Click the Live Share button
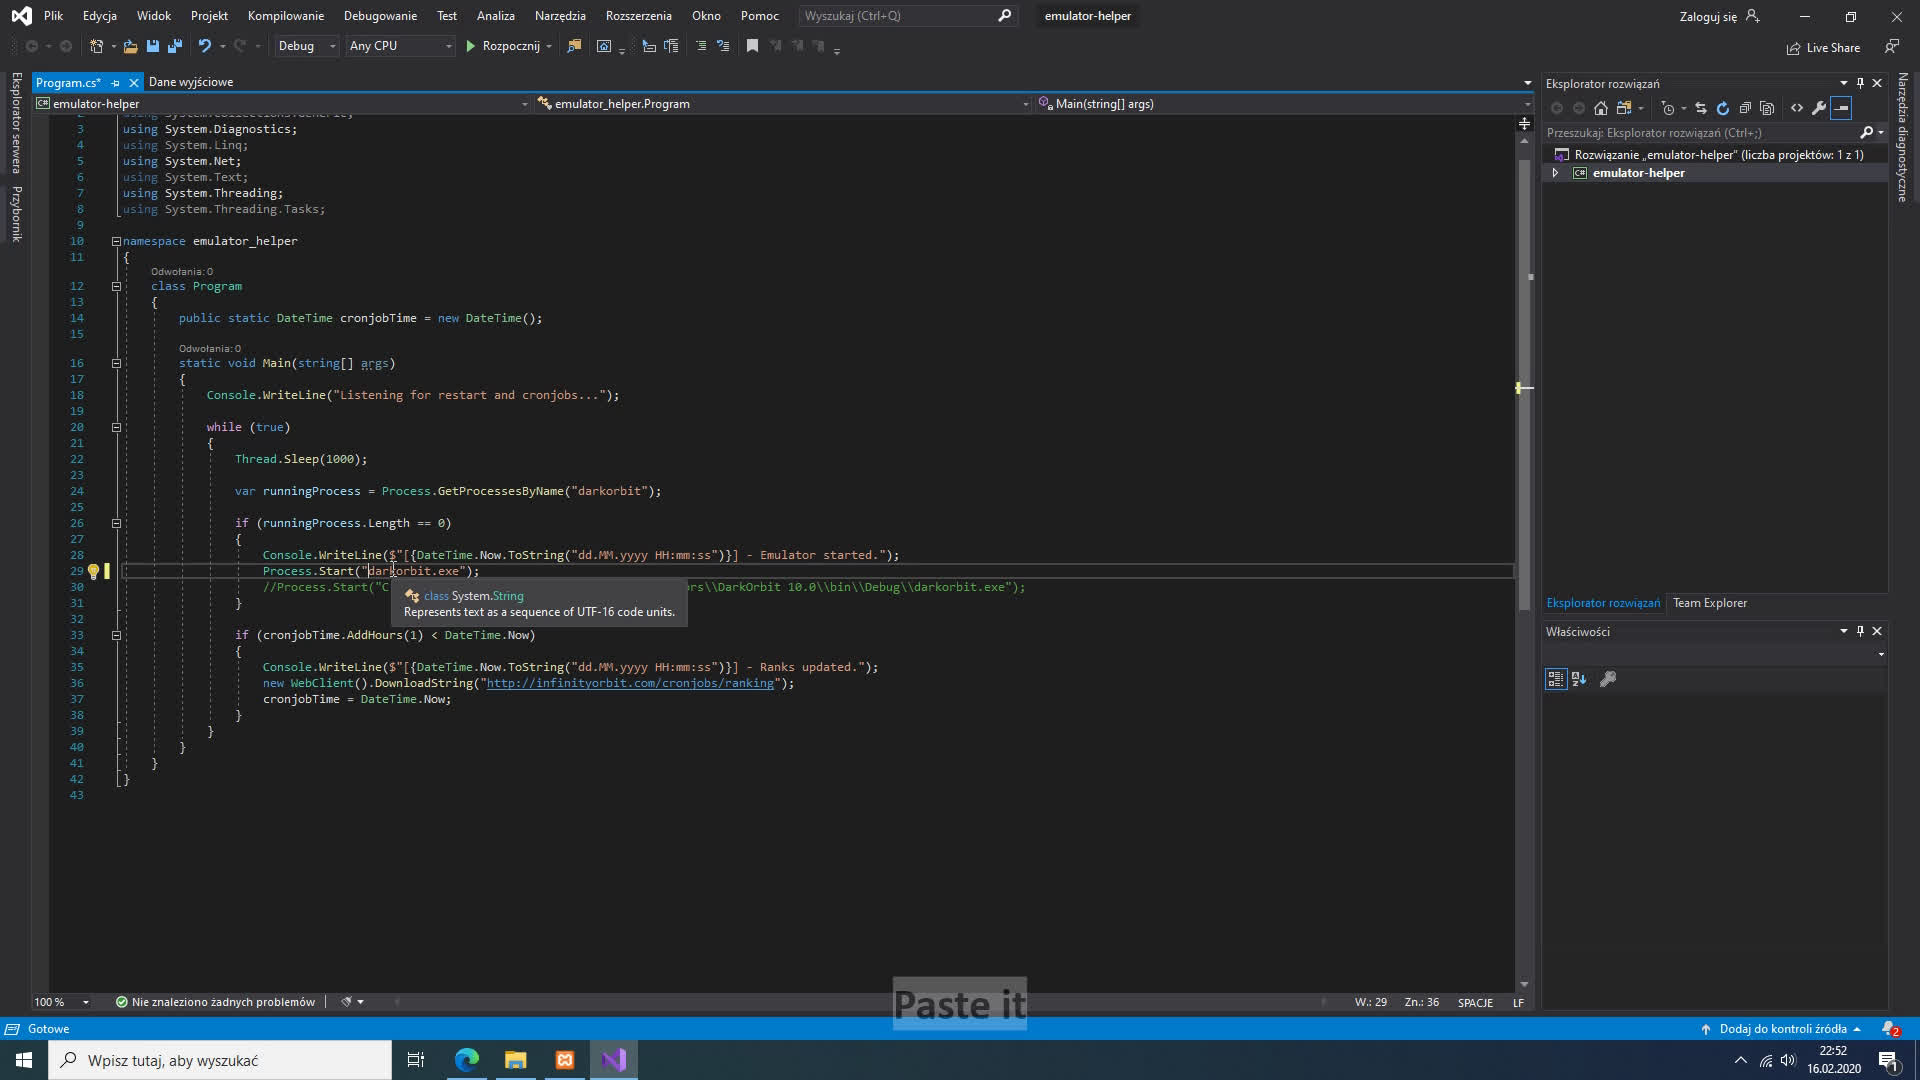This screenshot has width=1920, height=1080. (1823, 47)
